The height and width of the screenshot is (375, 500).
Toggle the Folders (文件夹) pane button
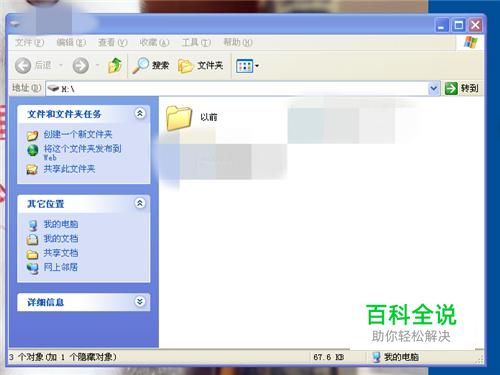point(200,65)
